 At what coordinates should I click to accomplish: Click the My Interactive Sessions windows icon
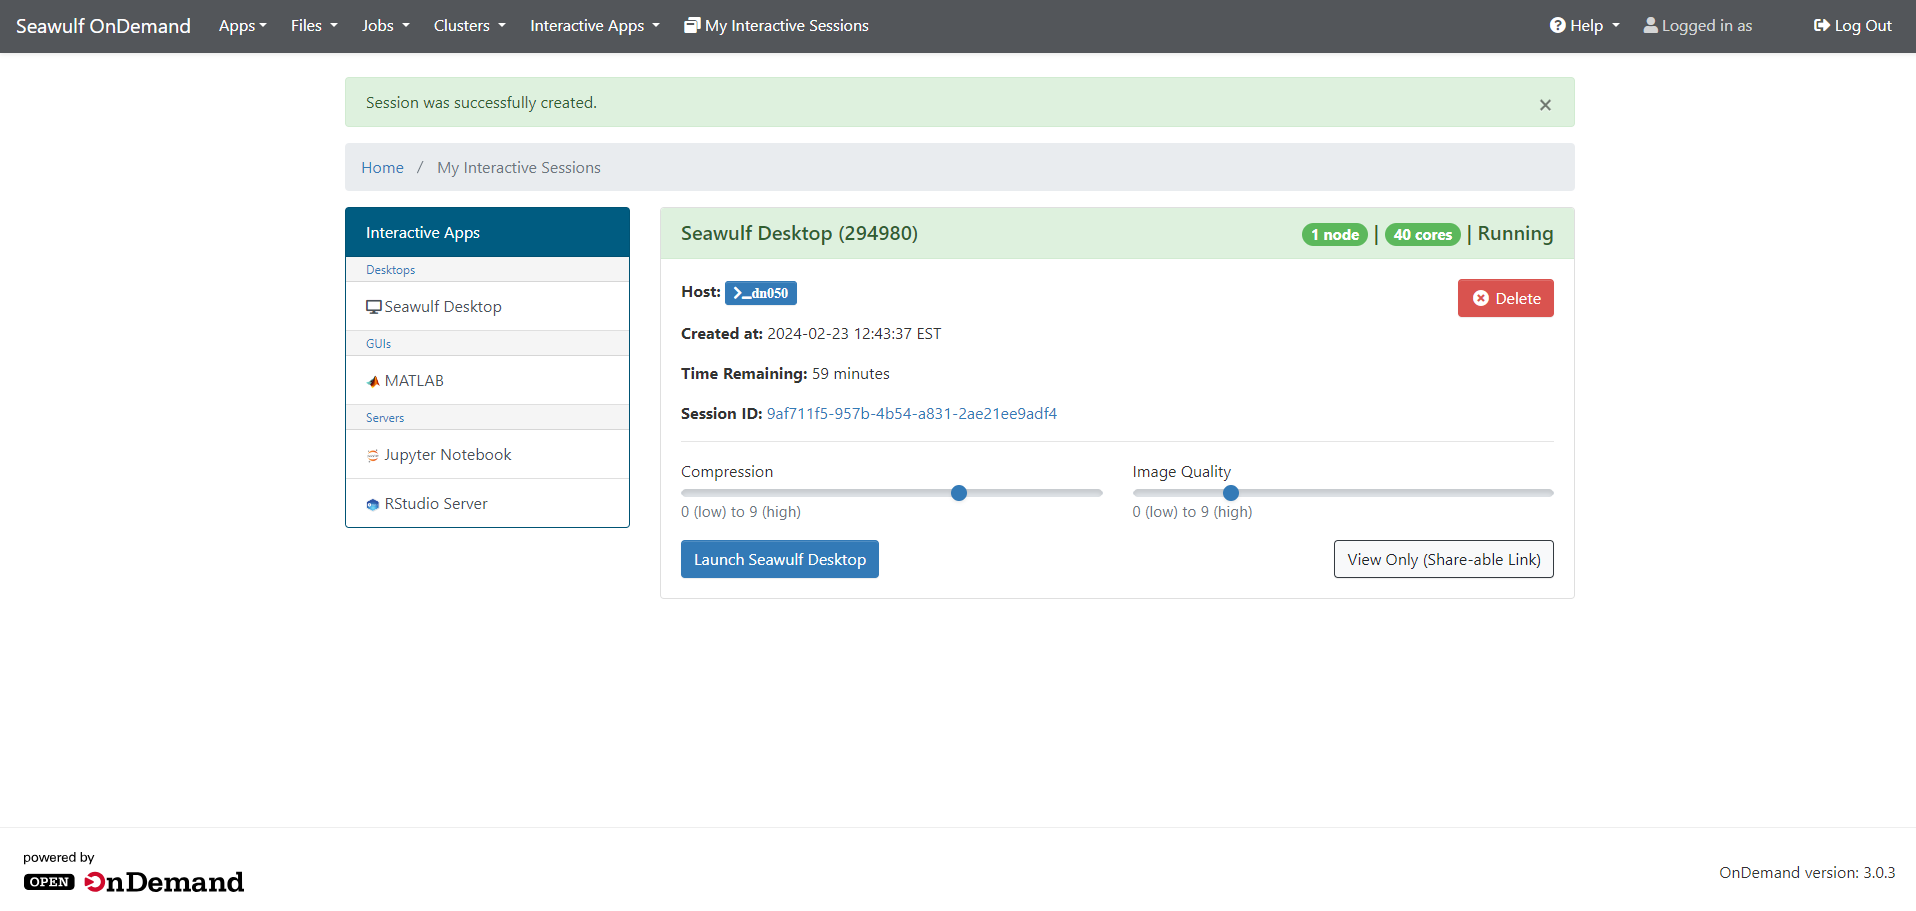click(692, 25)
